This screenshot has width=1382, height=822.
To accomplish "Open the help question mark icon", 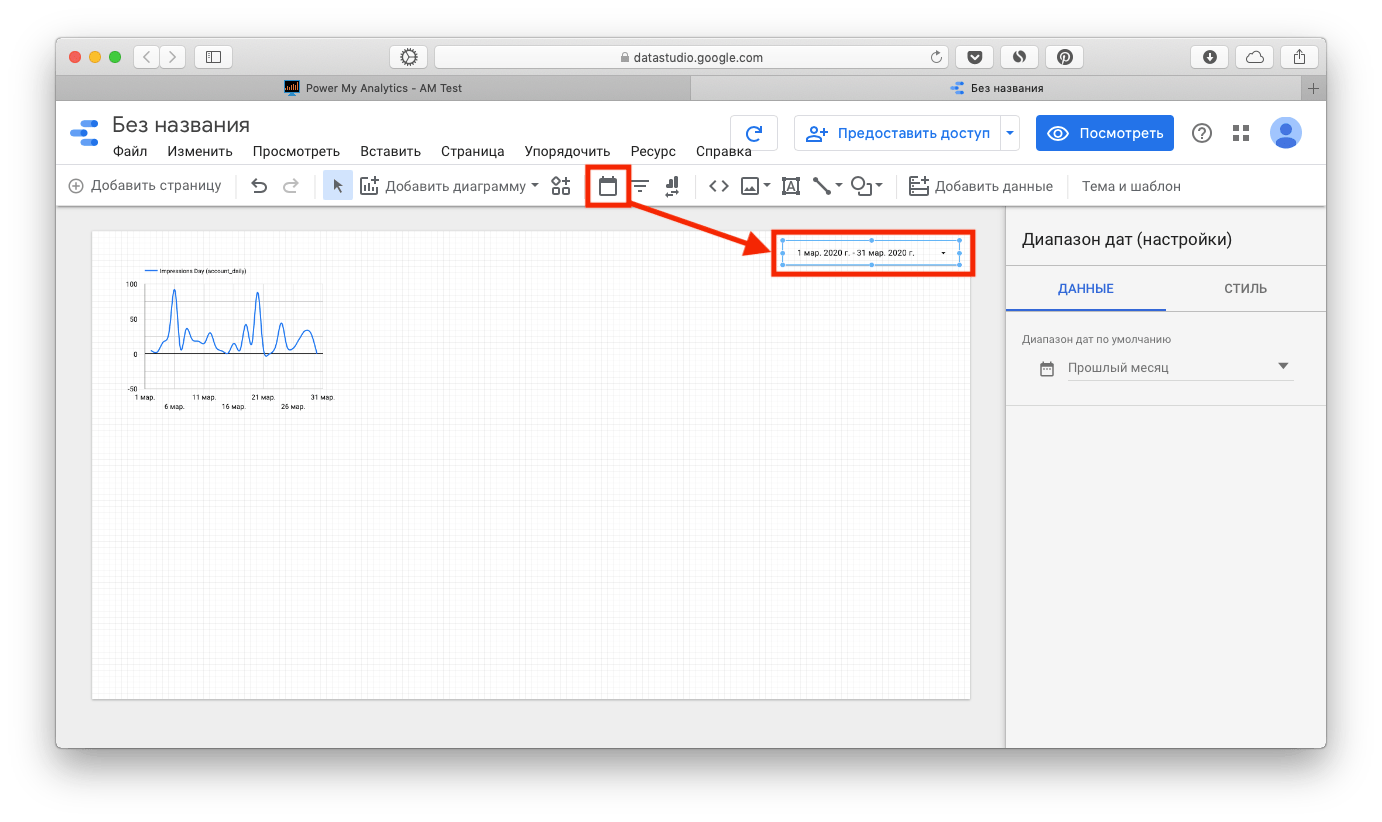I will 1202,133.
